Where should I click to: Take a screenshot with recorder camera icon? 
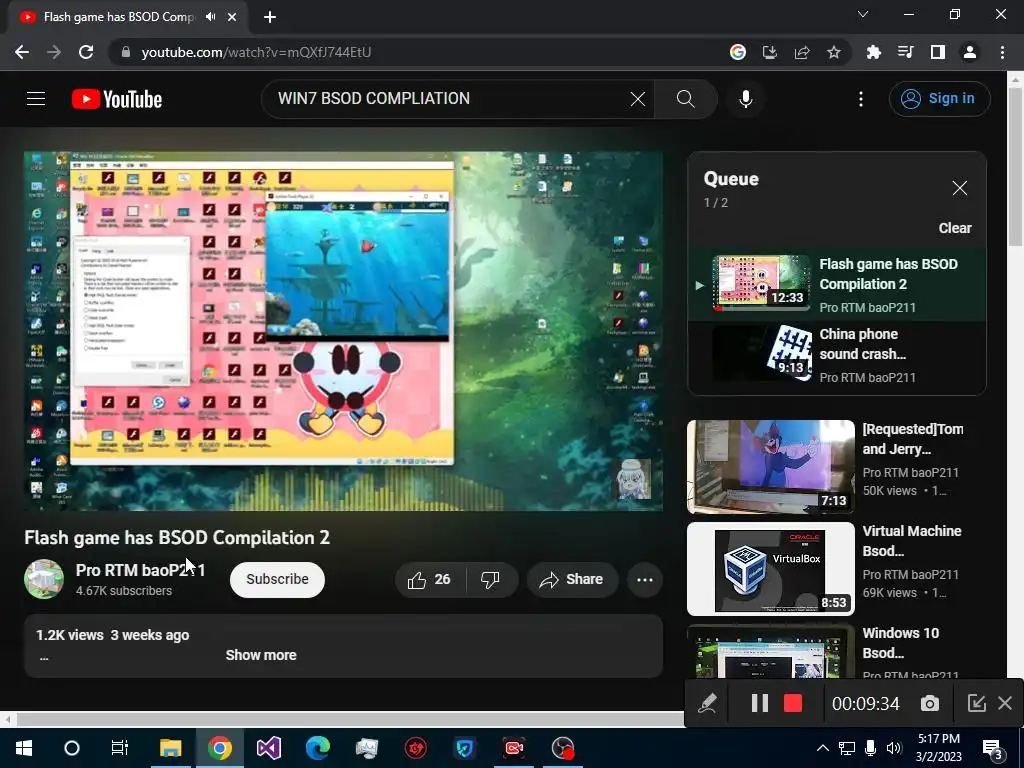pyautogui.click(x=930, y=703)
